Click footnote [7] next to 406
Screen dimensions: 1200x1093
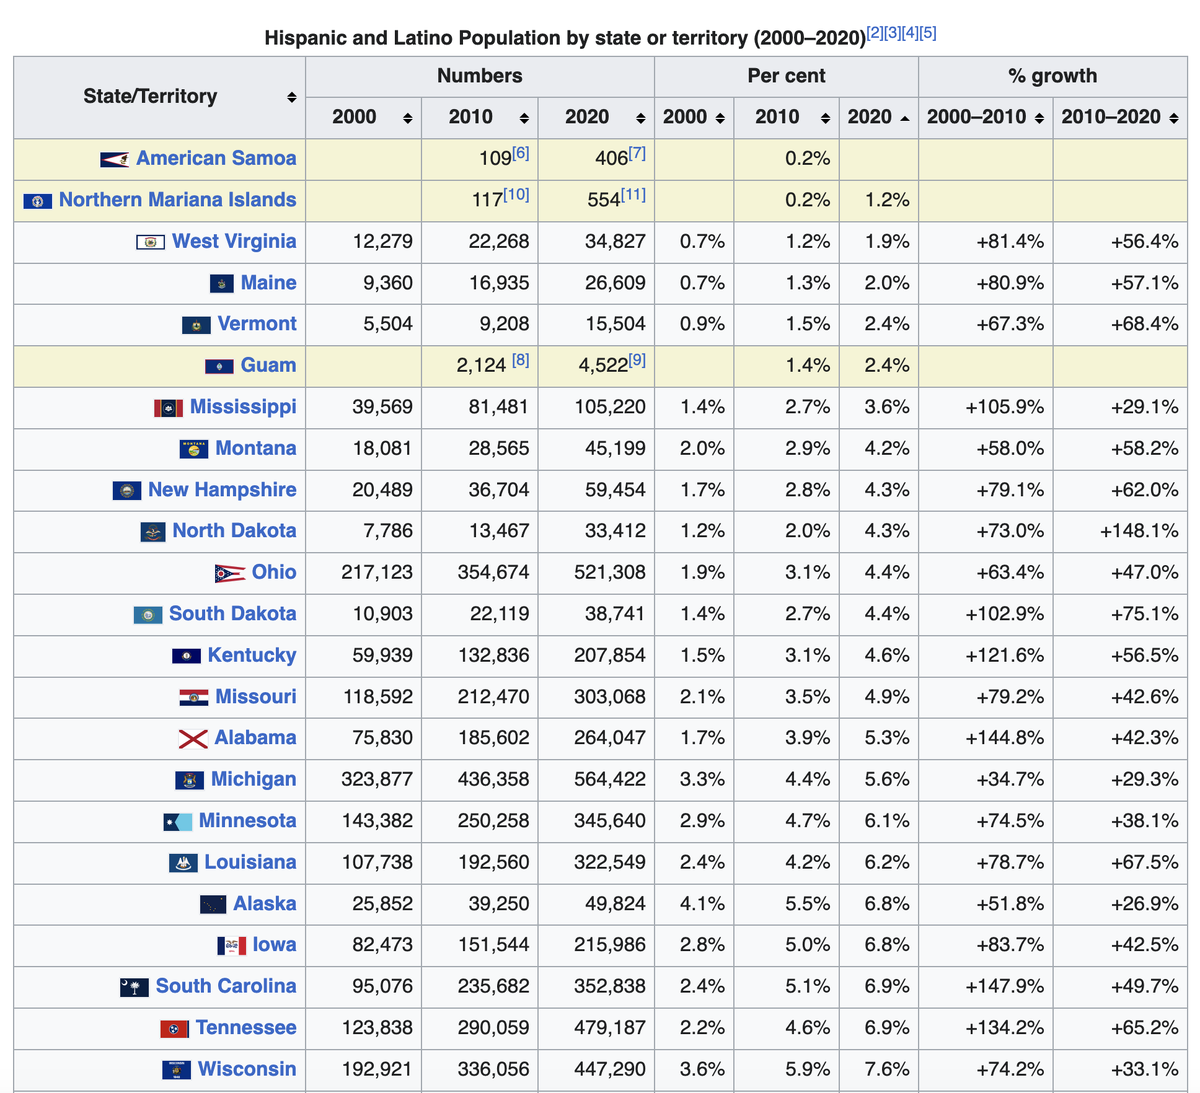pyautogui.click(x=637, y=153)
